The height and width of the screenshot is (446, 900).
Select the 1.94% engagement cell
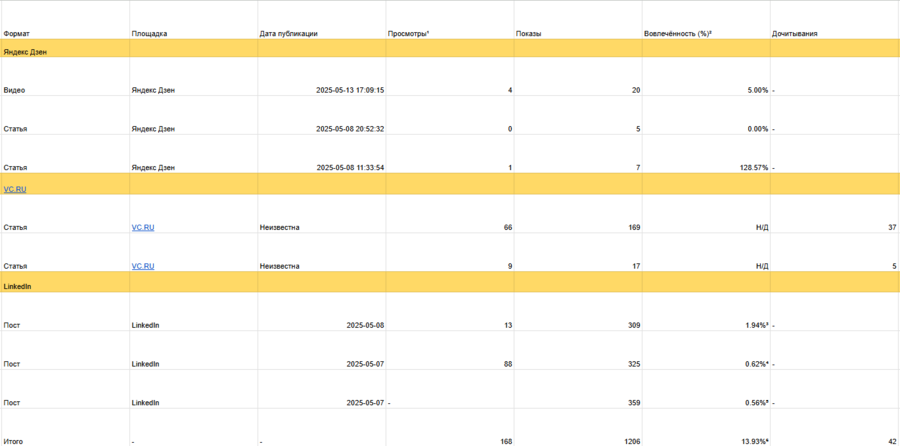[x=706, y=312]
